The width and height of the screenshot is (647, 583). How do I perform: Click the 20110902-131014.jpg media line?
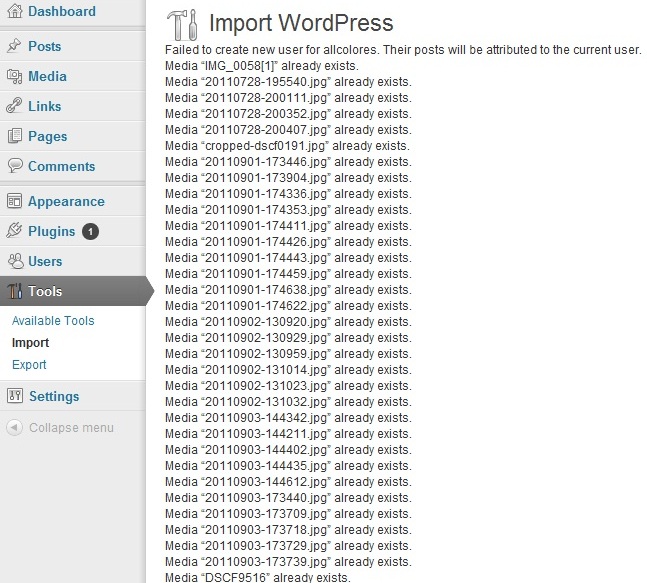click(288, 370)
